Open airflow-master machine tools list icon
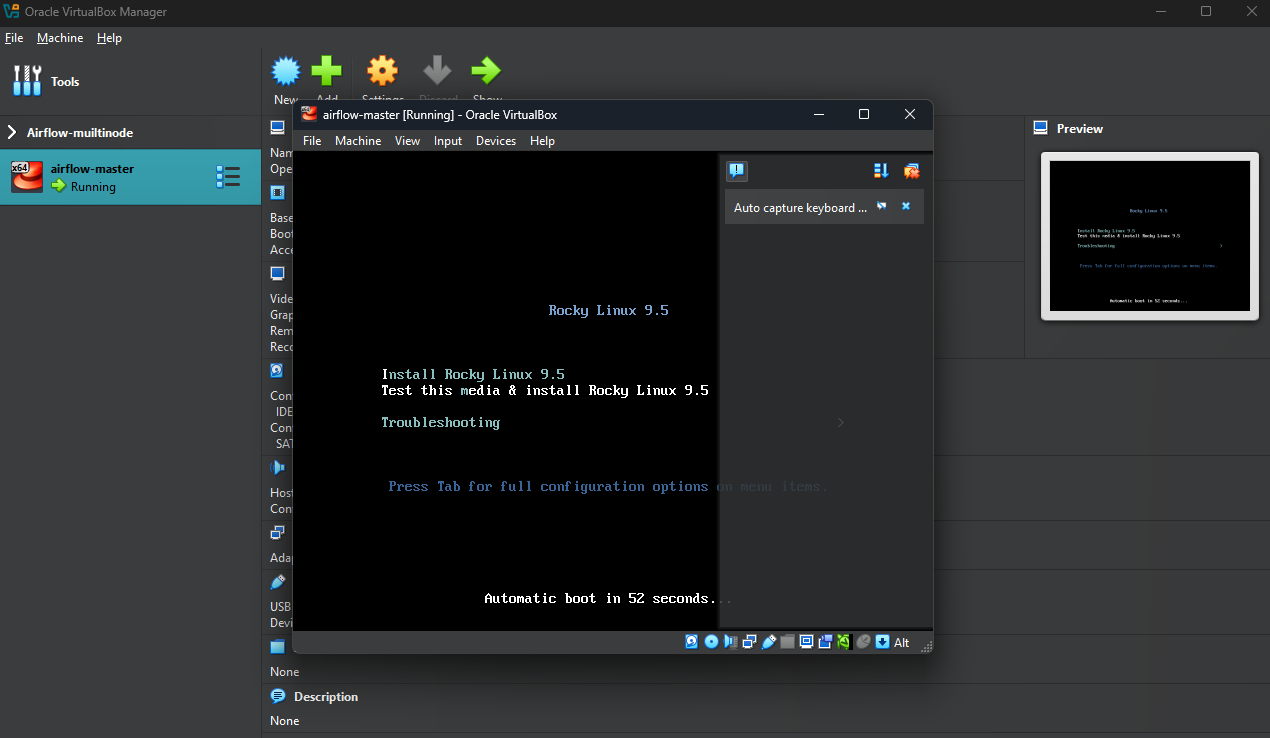This screenshot has width=1270, height=738. click(x=228, y=177)
